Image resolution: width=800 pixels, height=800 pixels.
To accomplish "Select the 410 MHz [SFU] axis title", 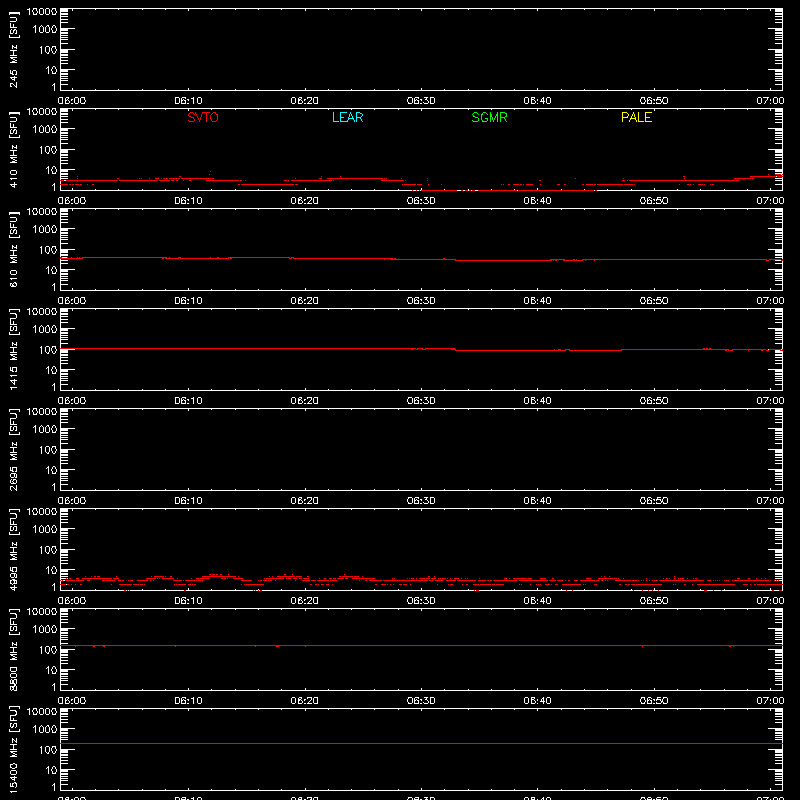I will pyautogui.click(x=13, y=149).
